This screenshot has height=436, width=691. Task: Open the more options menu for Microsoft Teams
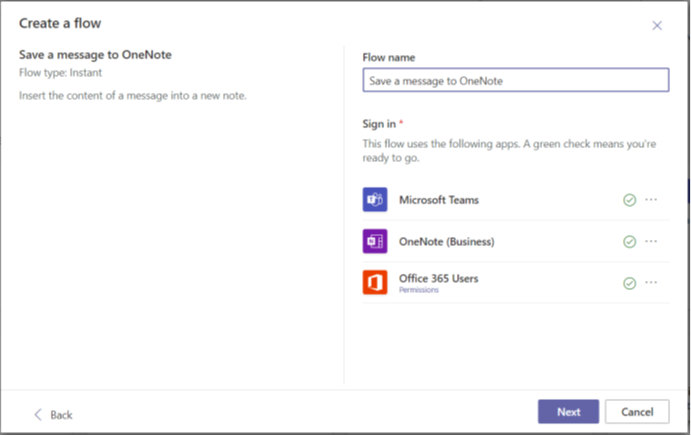pos(651,200)
